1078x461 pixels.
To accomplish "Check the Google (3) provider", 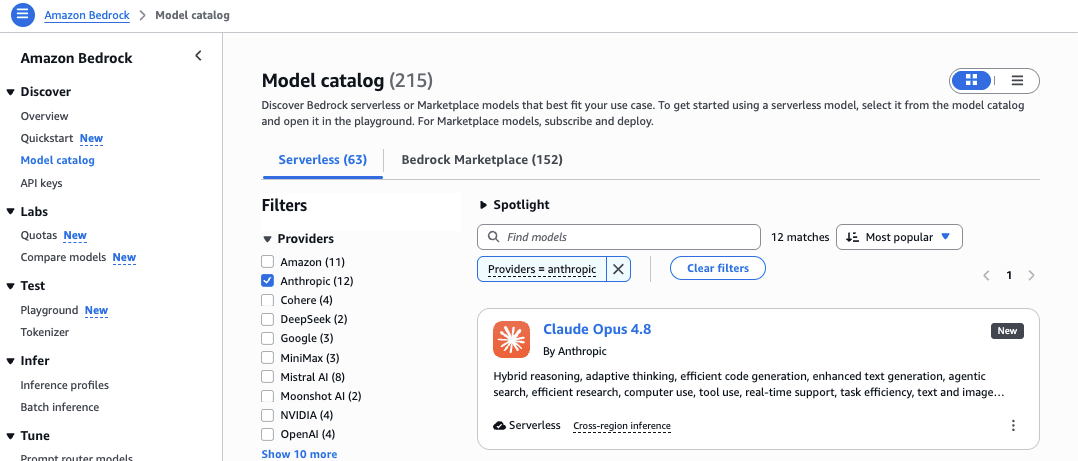I will (x=267, y=339).
